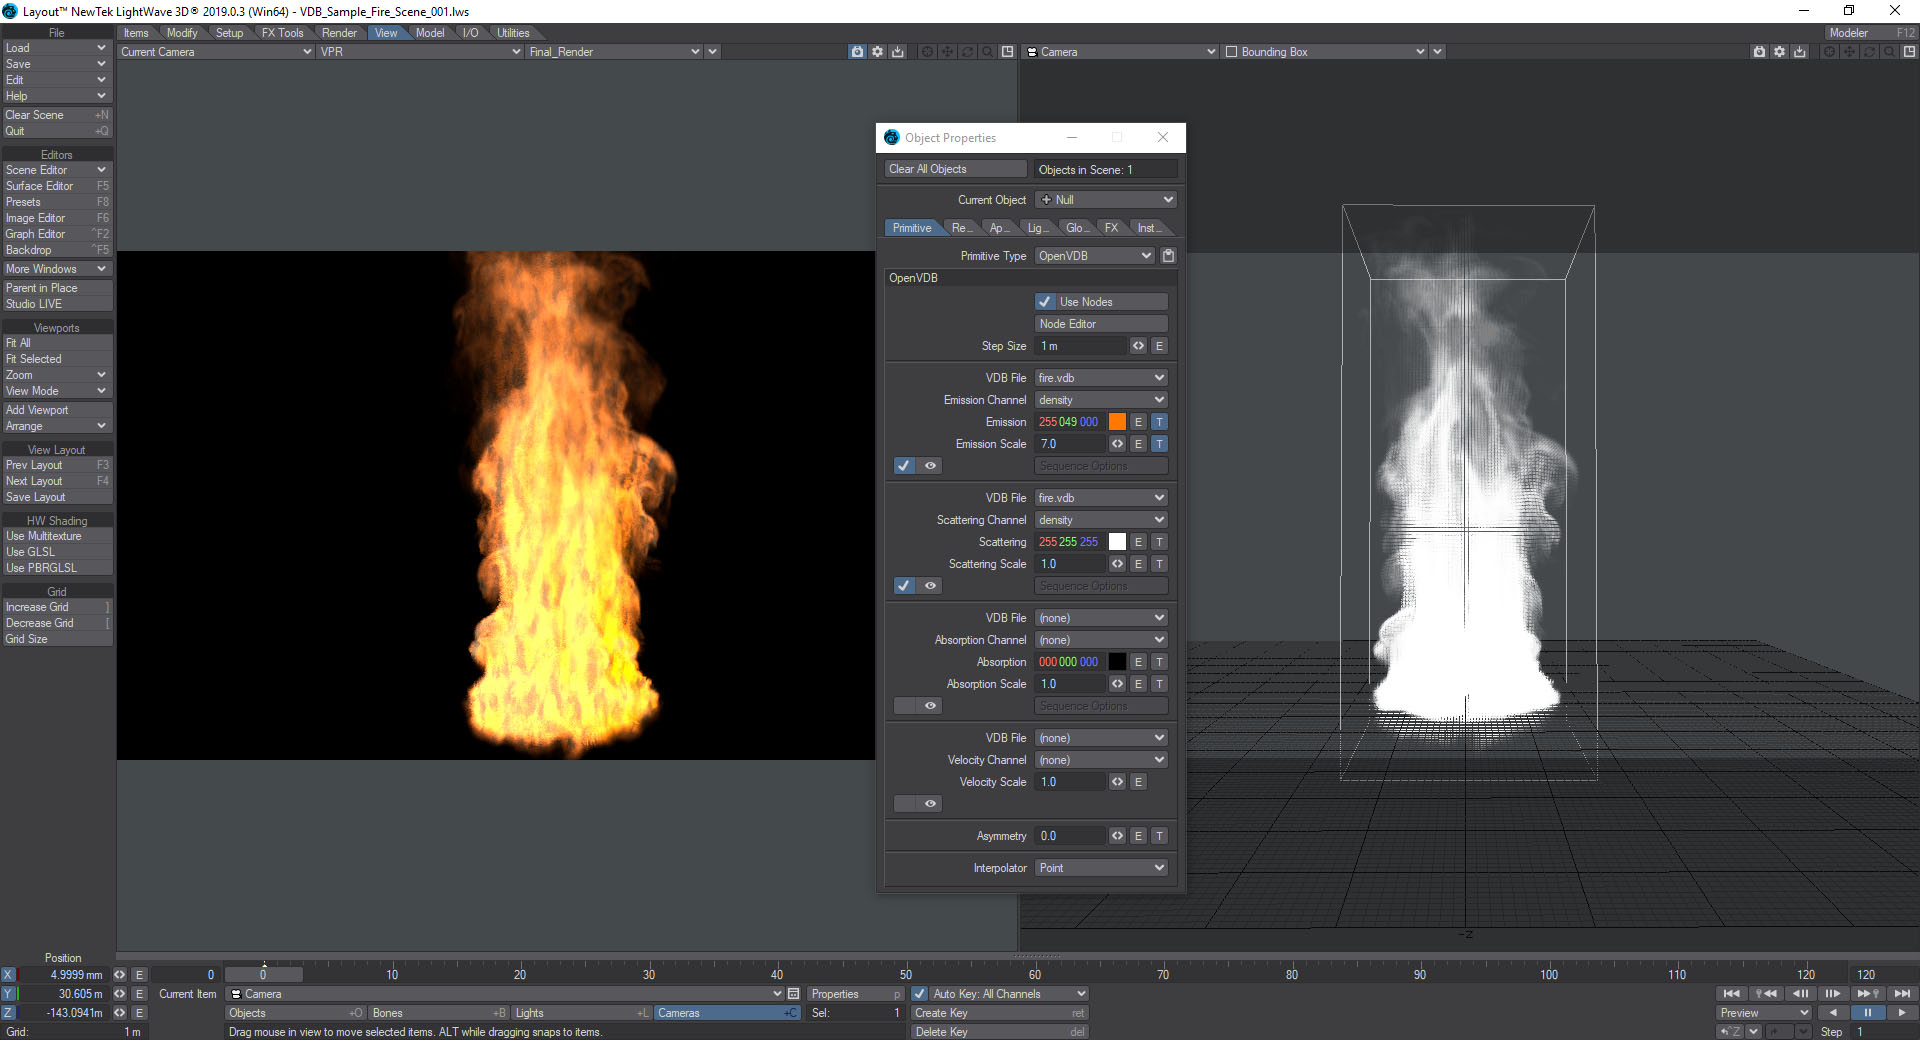
Task: Open the Render menu tab
Action: point(339,33)
